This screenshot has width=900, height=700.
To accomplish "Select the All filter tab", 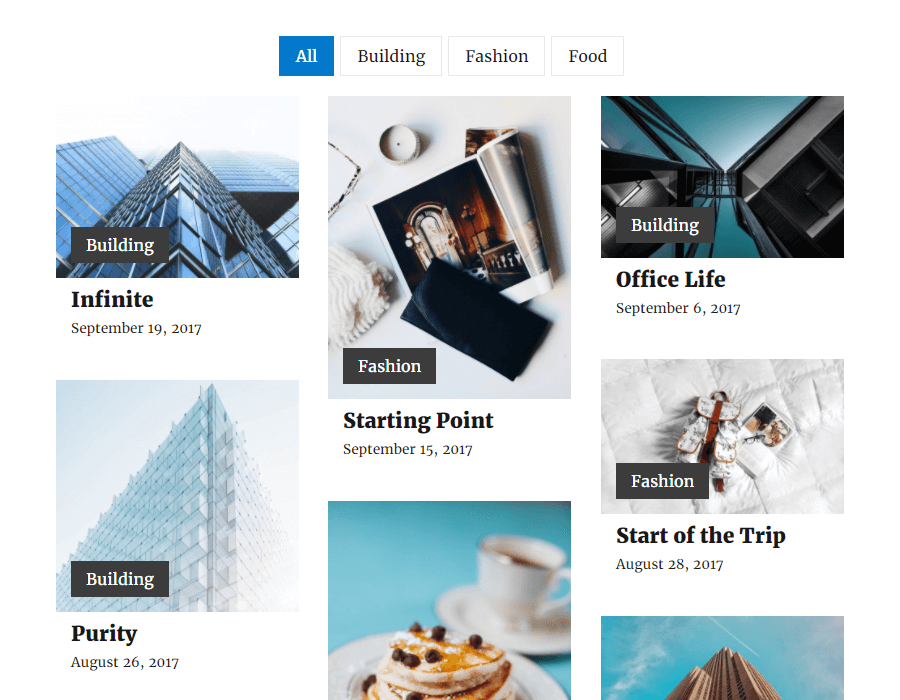I will coord(306,56).
